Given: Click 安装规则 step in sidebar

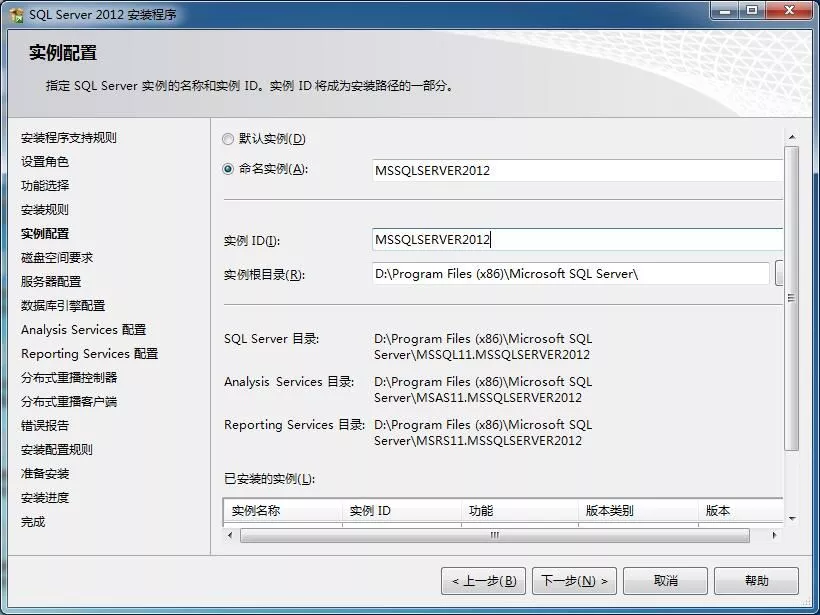Looking at the screenshot, I should 45,210.
